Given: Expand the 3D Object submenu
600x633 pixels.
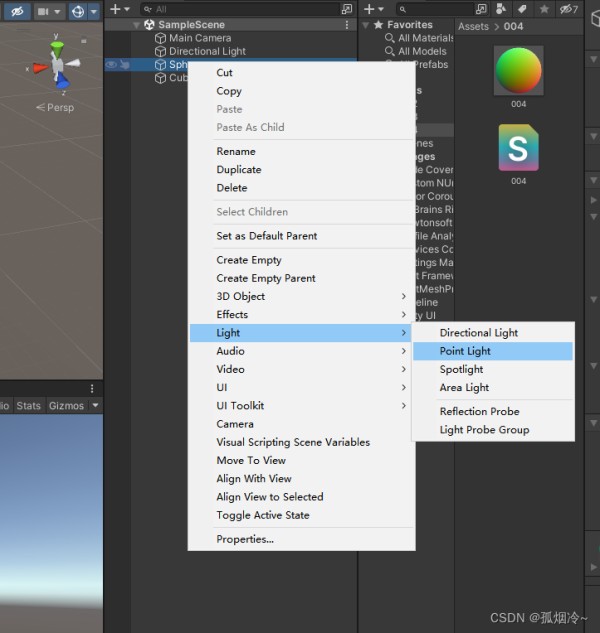Looking at the screenshot, I should [x=302, y=296].
